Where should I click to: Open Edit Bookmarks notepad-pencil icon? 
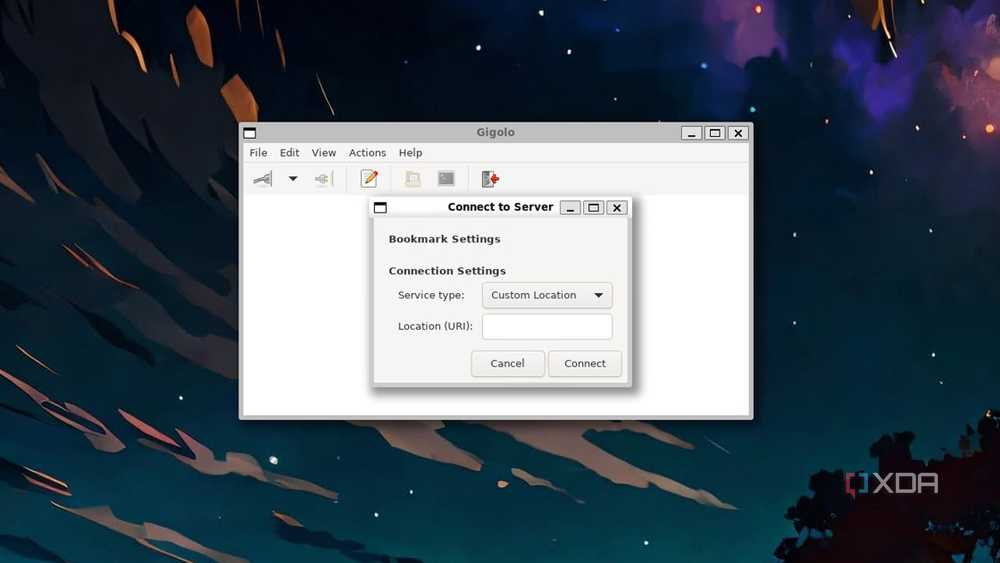369,179
